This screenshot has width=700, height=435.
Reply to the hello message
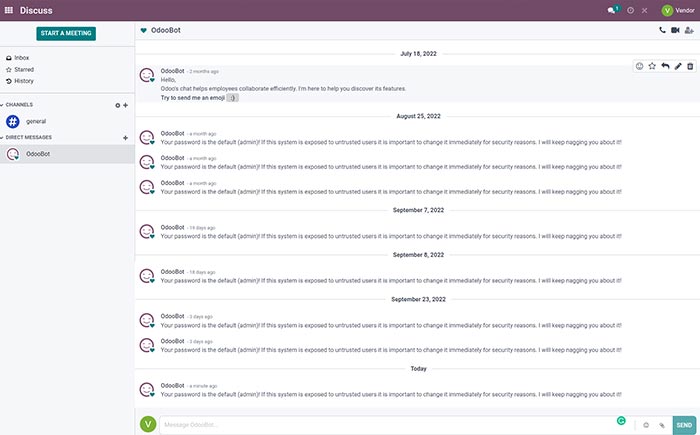tap(665, 66)
